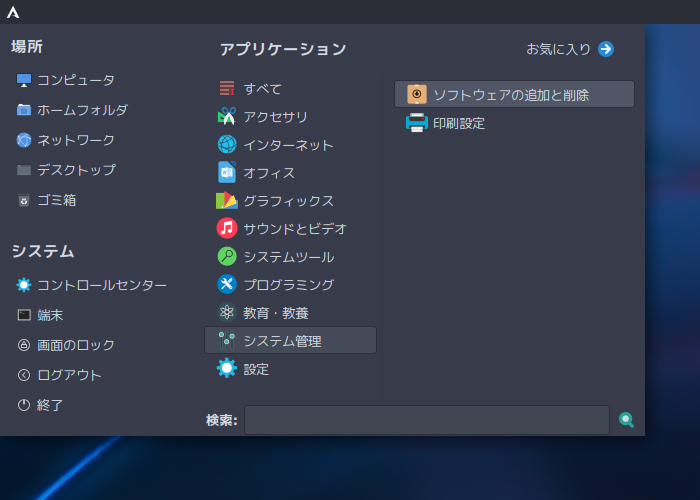Click the Arch logo menu button in panel

tap(13, 12)
